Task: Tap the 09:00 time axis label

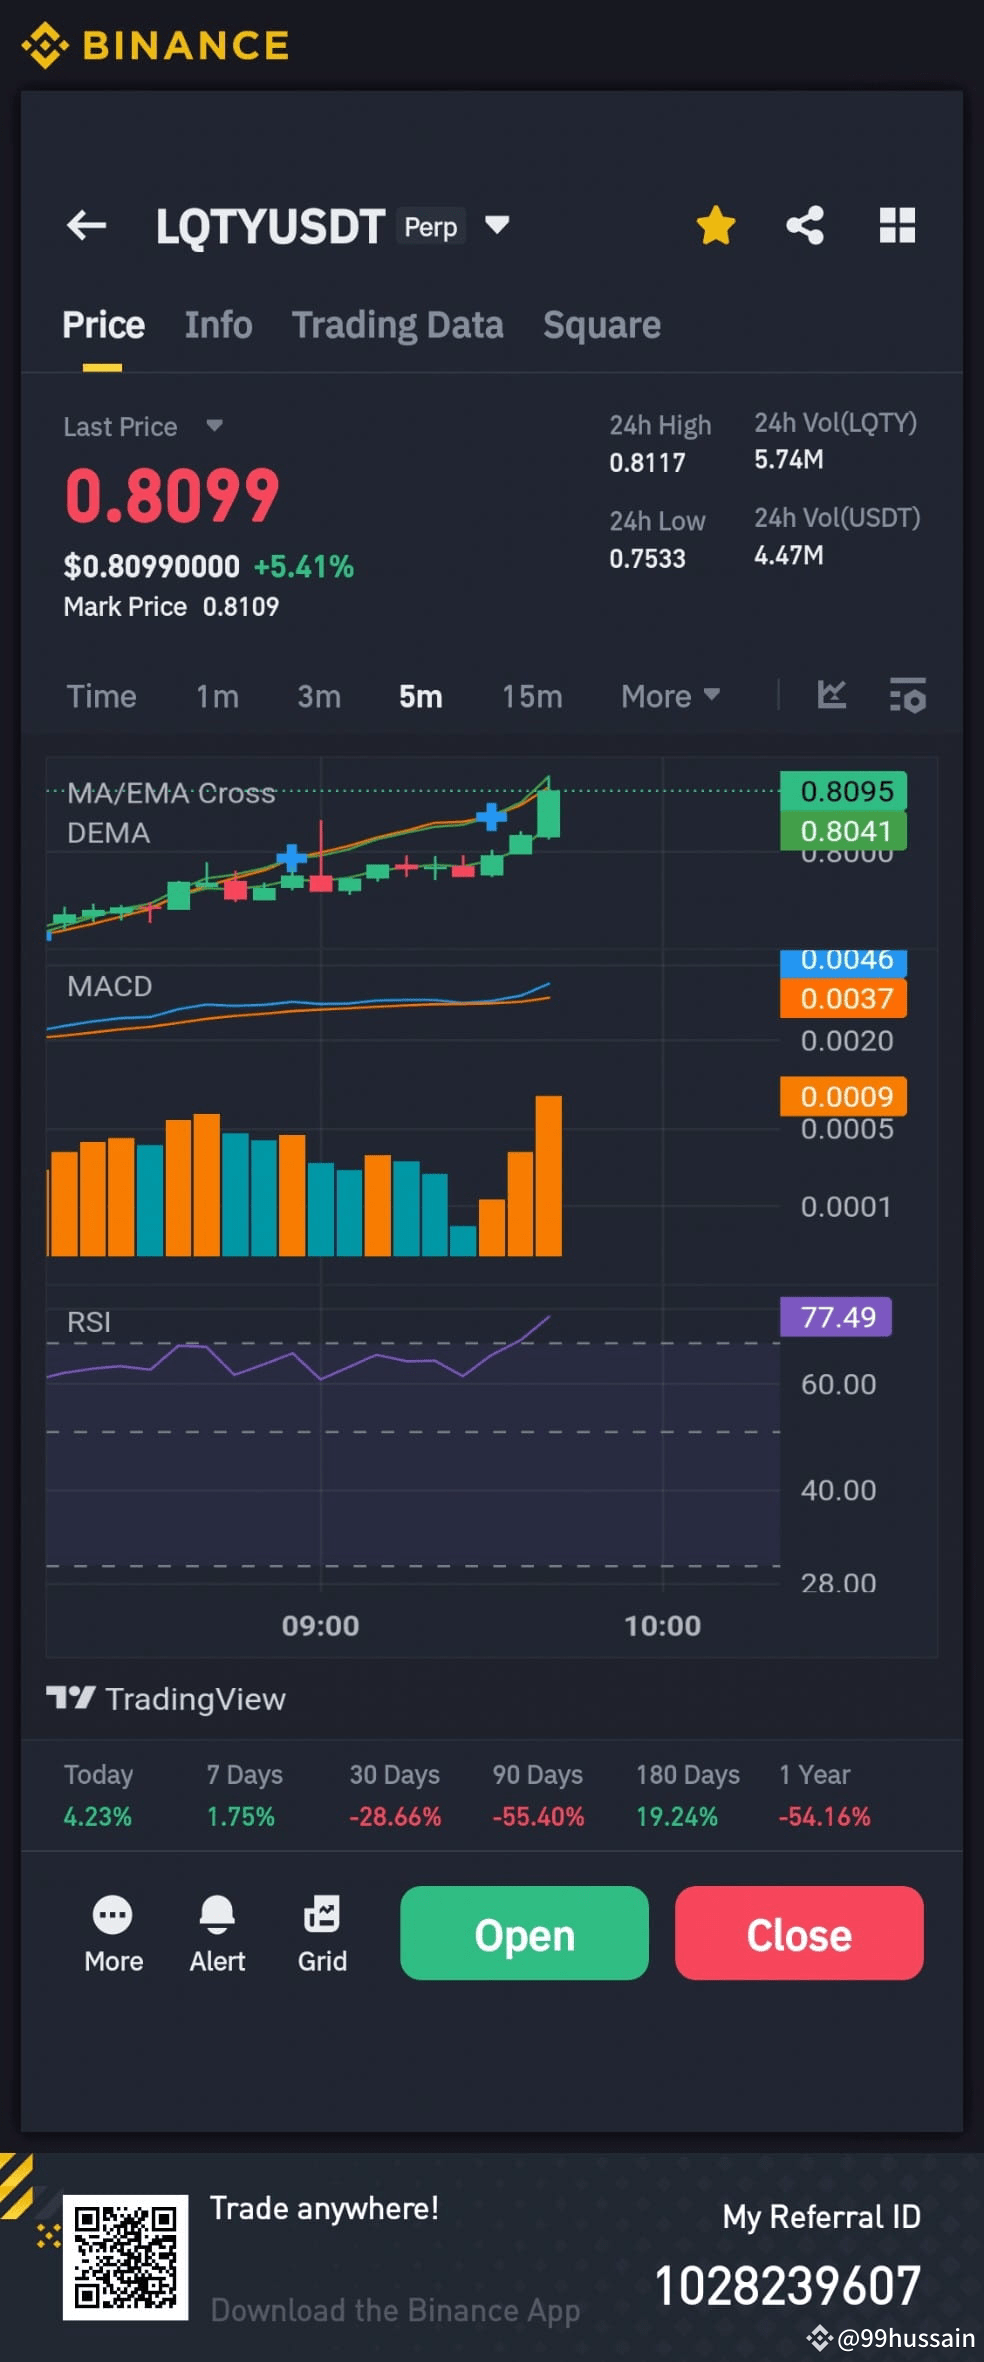Action: 320,1625
